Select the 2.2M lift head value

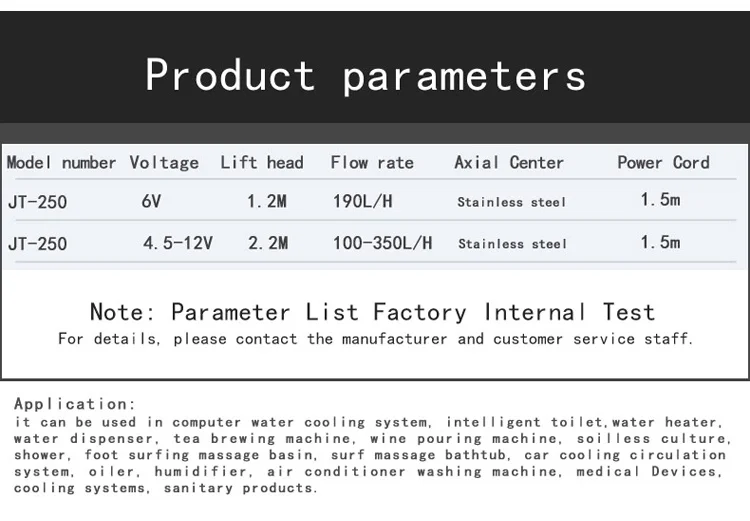(x=267, y=243)
